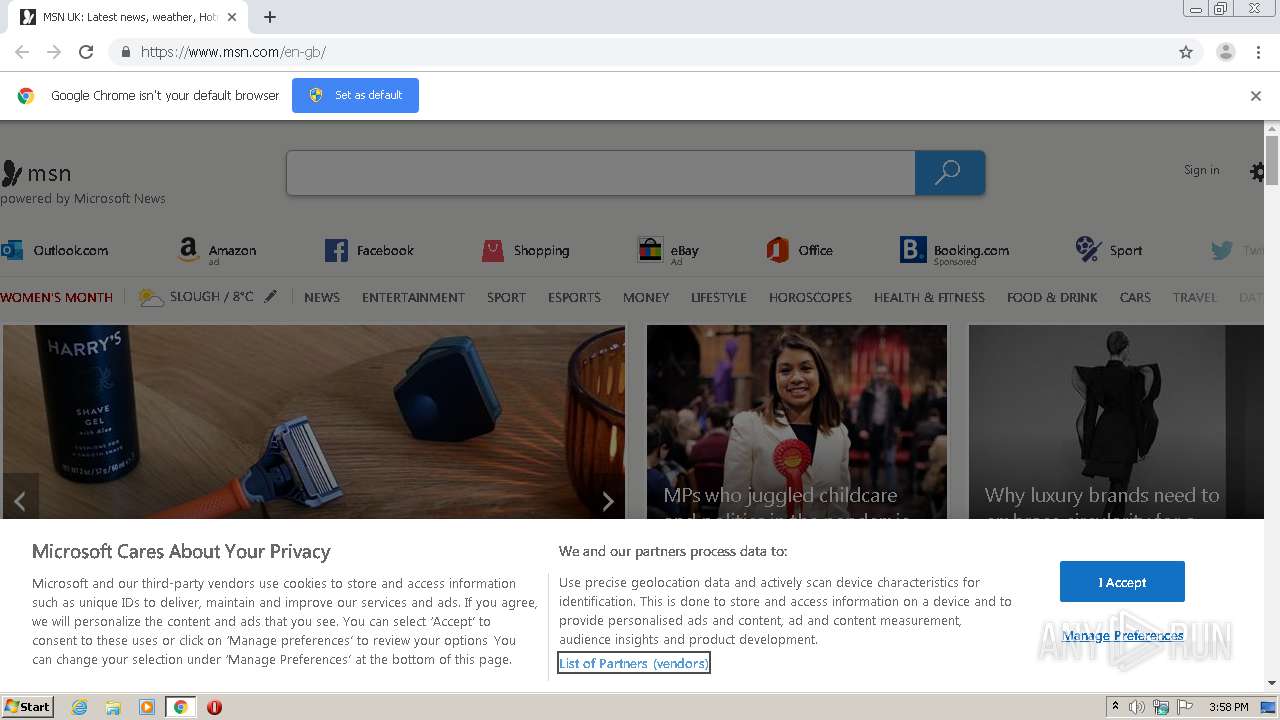Viewport: 1280px width, 720px height.
Task: Open eBay shortcut
Action: pos(668,250)
